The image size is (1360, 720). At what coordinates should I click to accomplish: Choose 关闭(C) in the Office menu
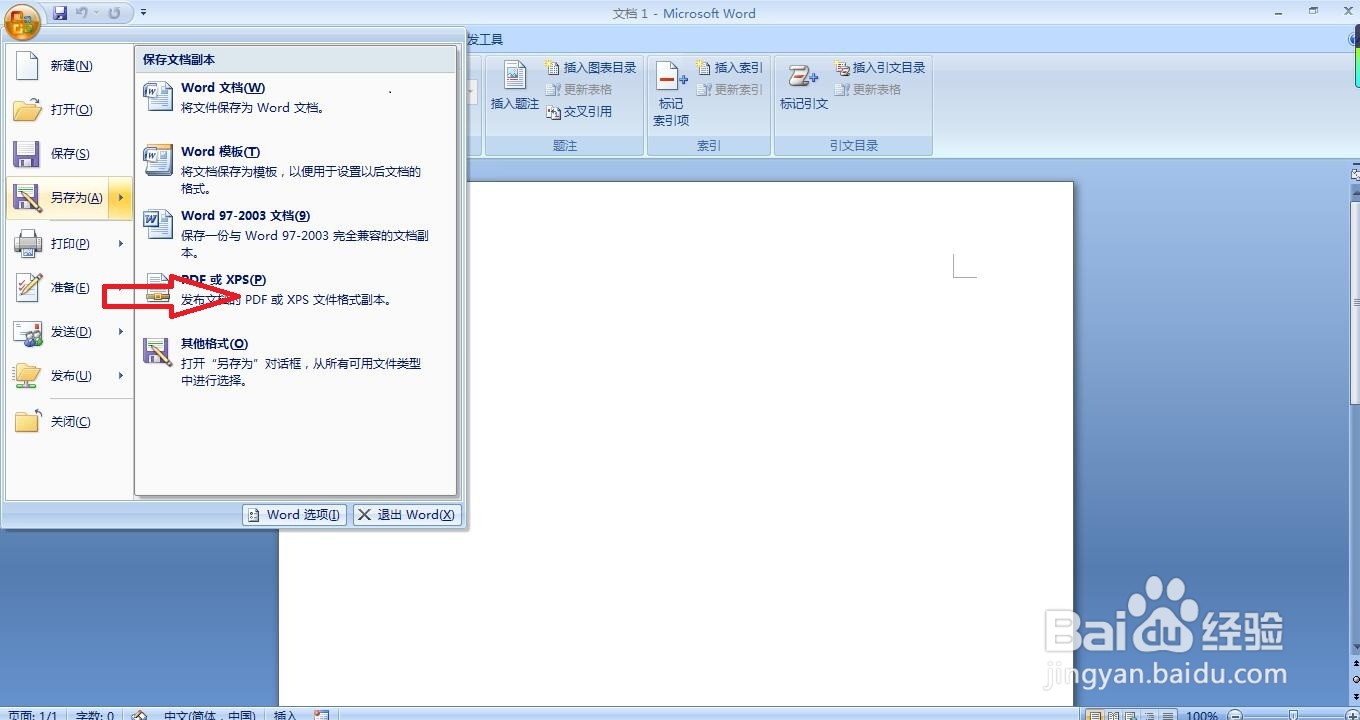point(69,422)
